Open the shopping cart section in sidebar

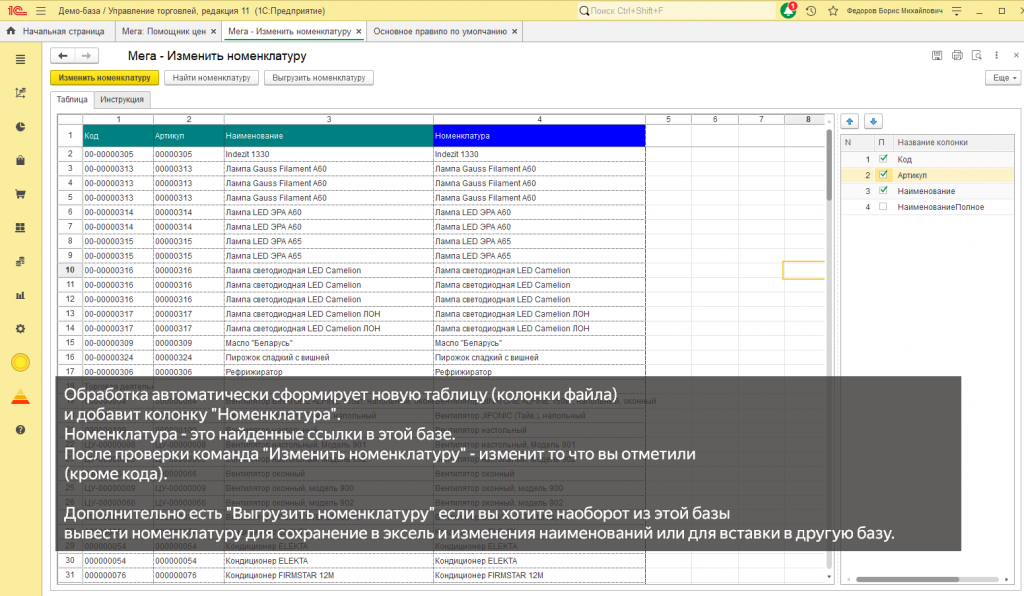coord(21,194)
